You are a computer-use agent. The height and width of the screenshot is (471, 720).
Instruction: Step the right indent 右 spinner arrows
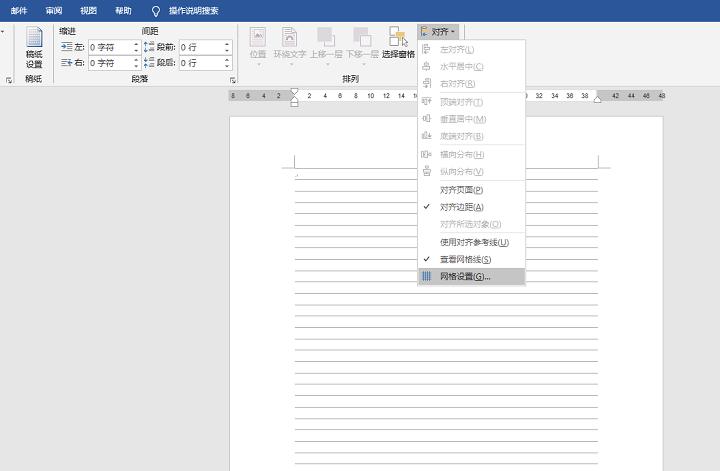coord(136,62)
